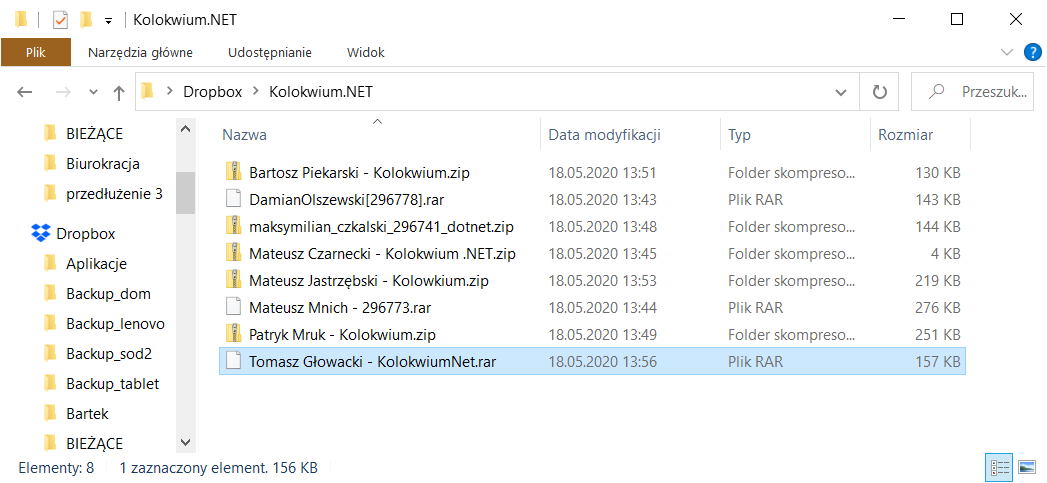This screenshot has width=1047, height=483.
Task: Open Udostępnianie ribbon tab
Action: point(269,52)
